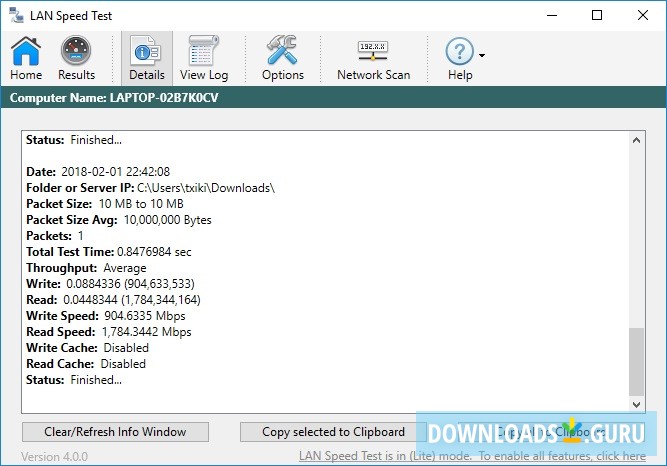Click the Date line 2018-02-01 22:42:08
The image size is (667, 466).
(98, 172)
